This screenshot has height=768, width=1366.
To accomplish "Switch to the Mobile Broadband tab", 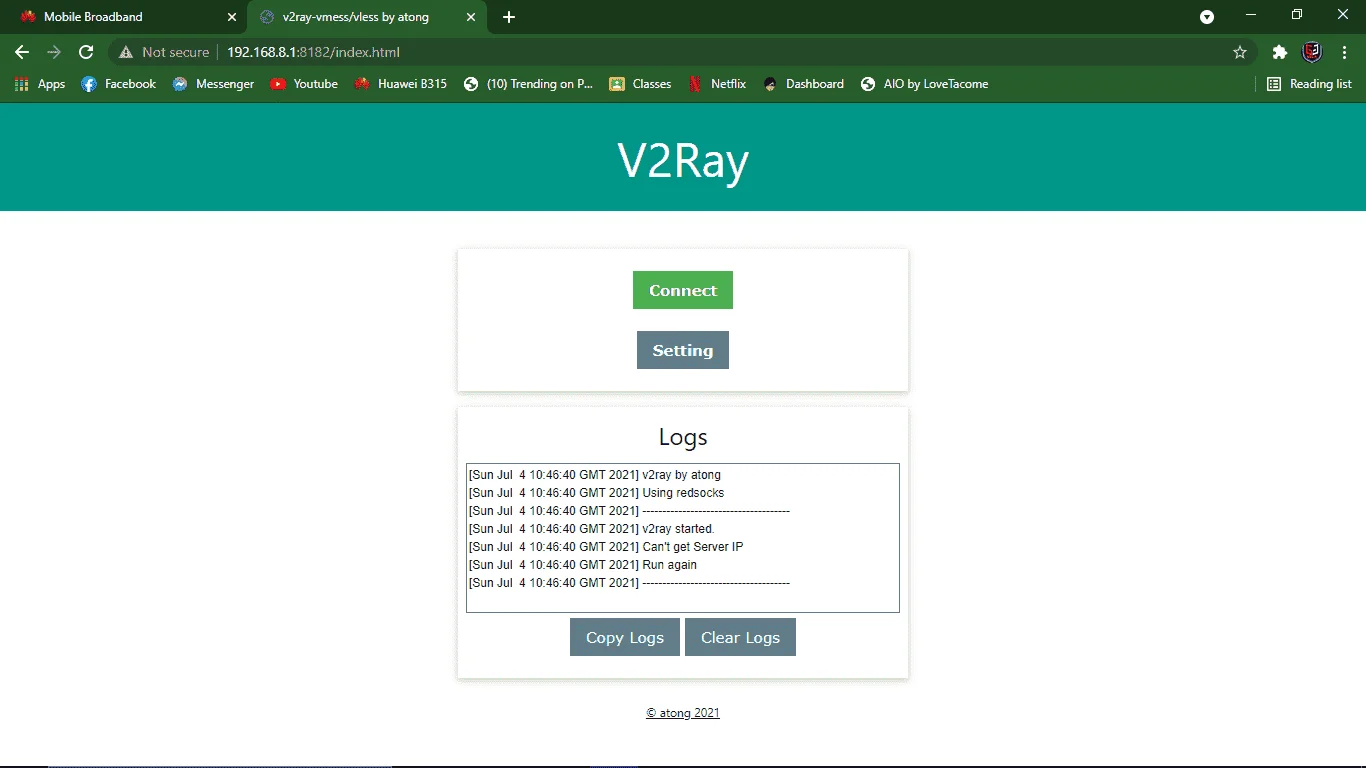I will [123, 17].
